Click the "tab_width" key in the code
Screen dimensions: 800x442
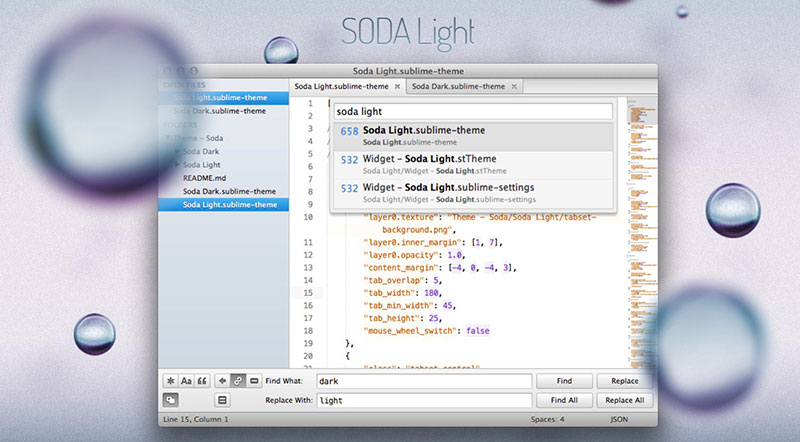tap(390, 293)
